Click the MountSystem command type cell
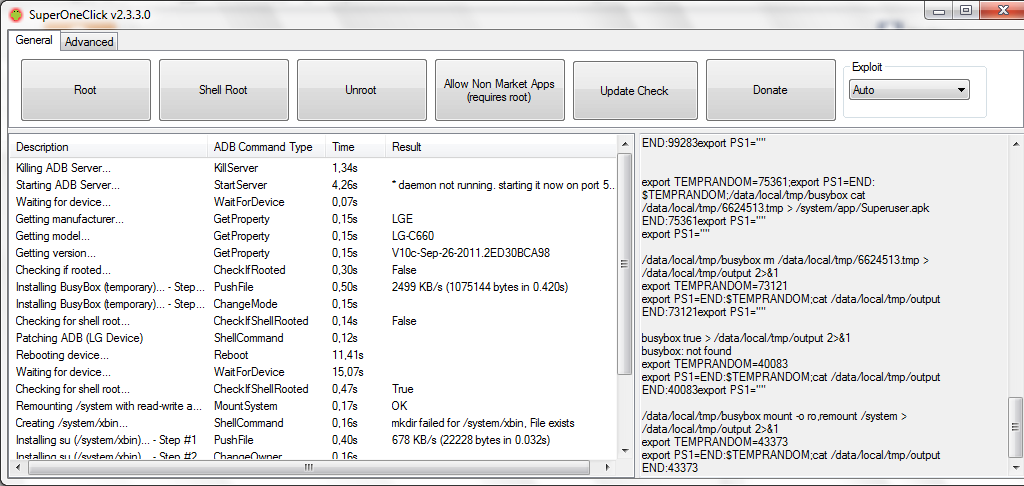Screen dimensions: 1024x486 click(244, 406)
